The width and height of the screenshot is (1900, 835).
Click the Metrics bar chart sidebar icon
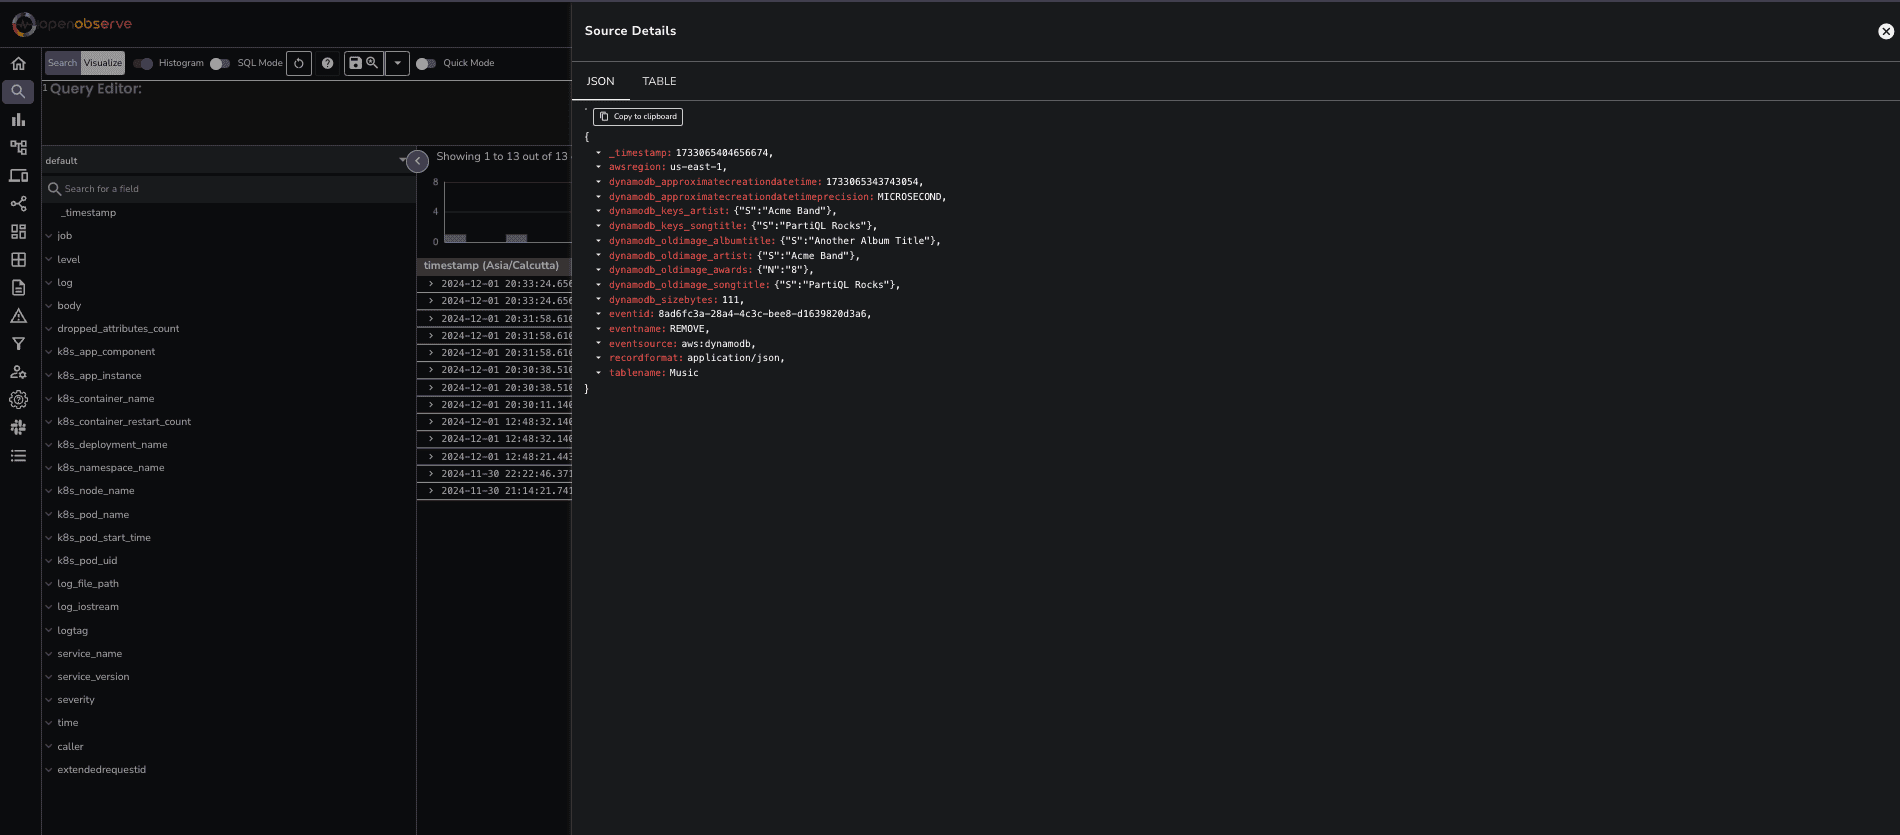click(x=18, y=120)
